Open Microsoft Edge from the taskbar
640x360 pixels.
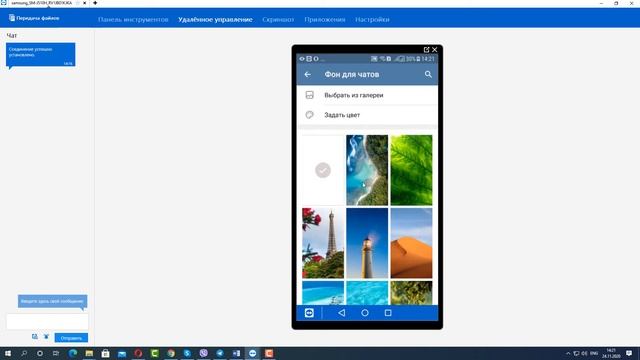[73, 353]
